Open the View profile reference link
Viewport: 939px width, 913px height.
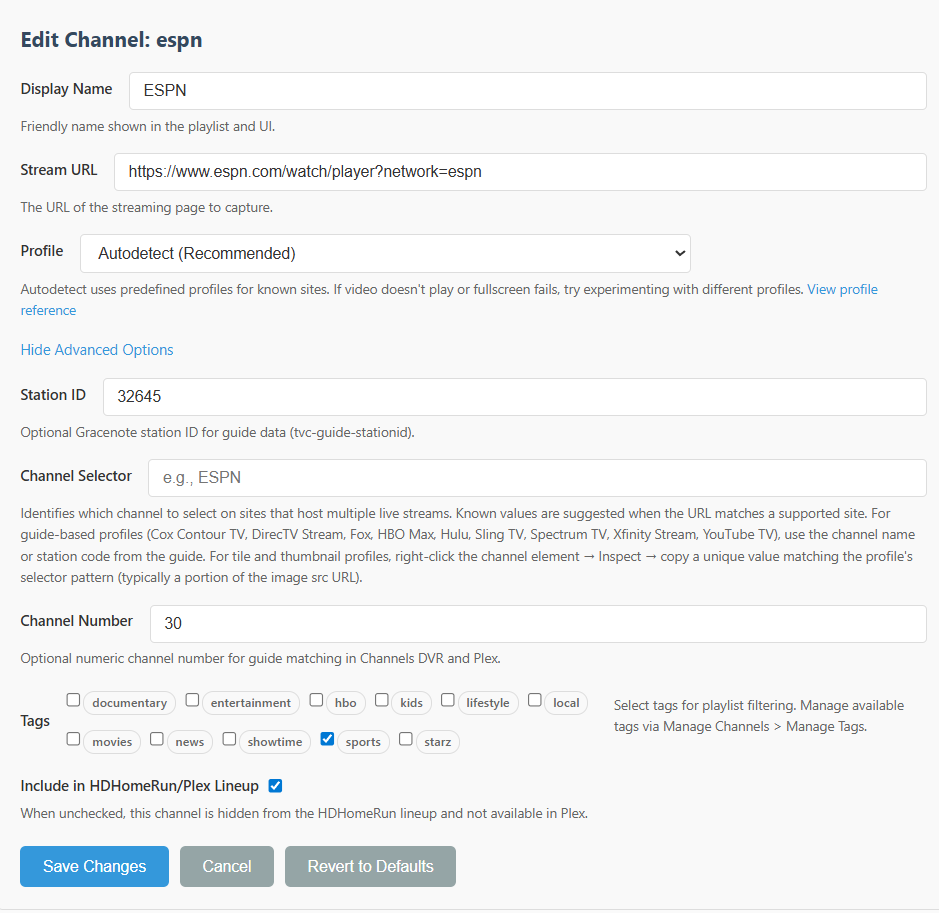842,290
